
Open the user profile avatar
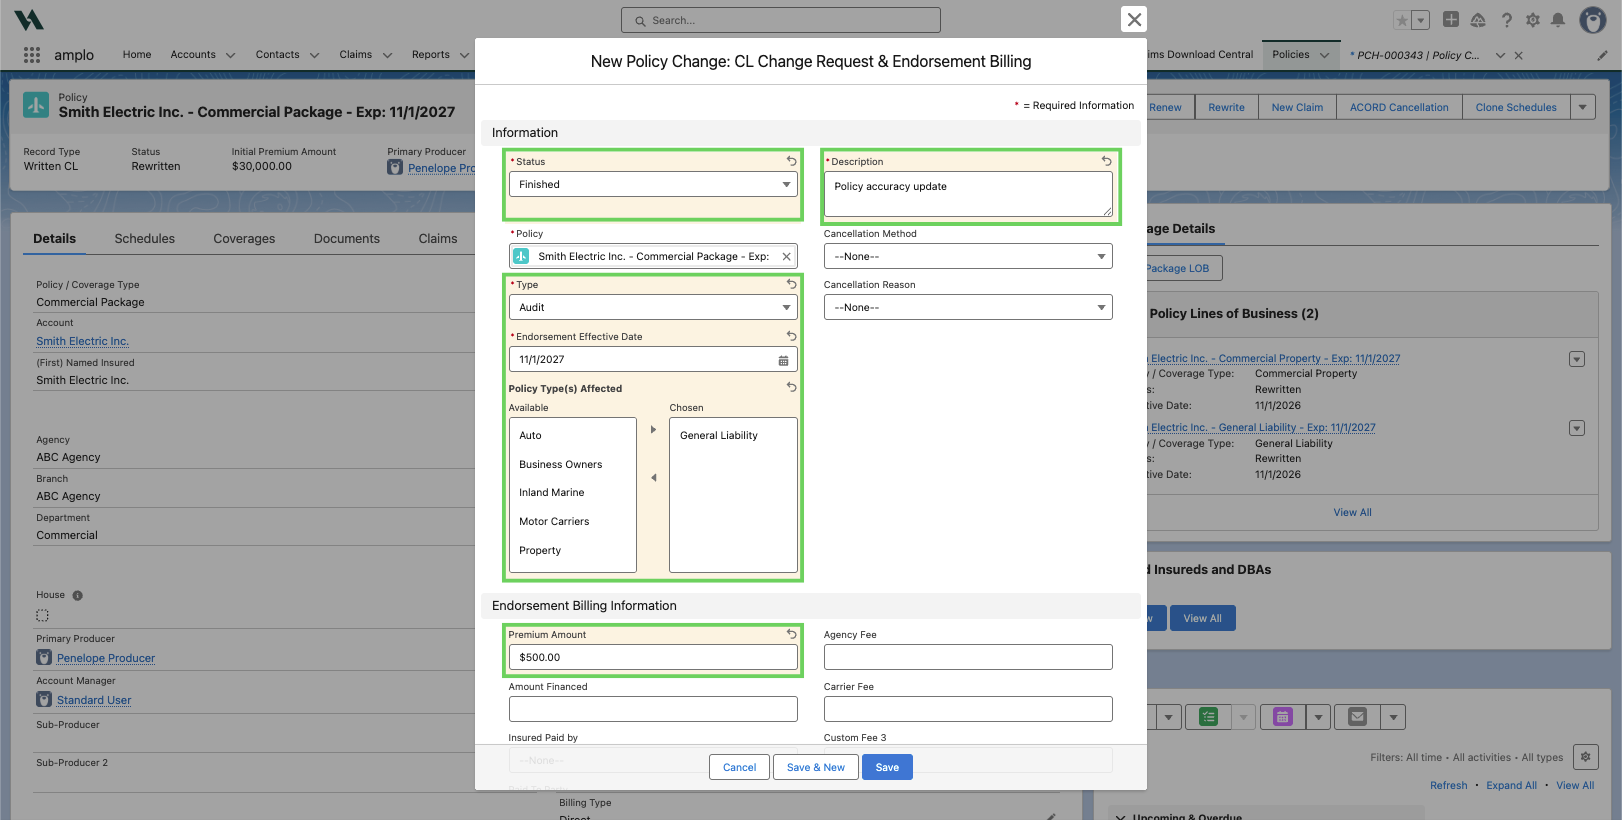[1593, 20]
